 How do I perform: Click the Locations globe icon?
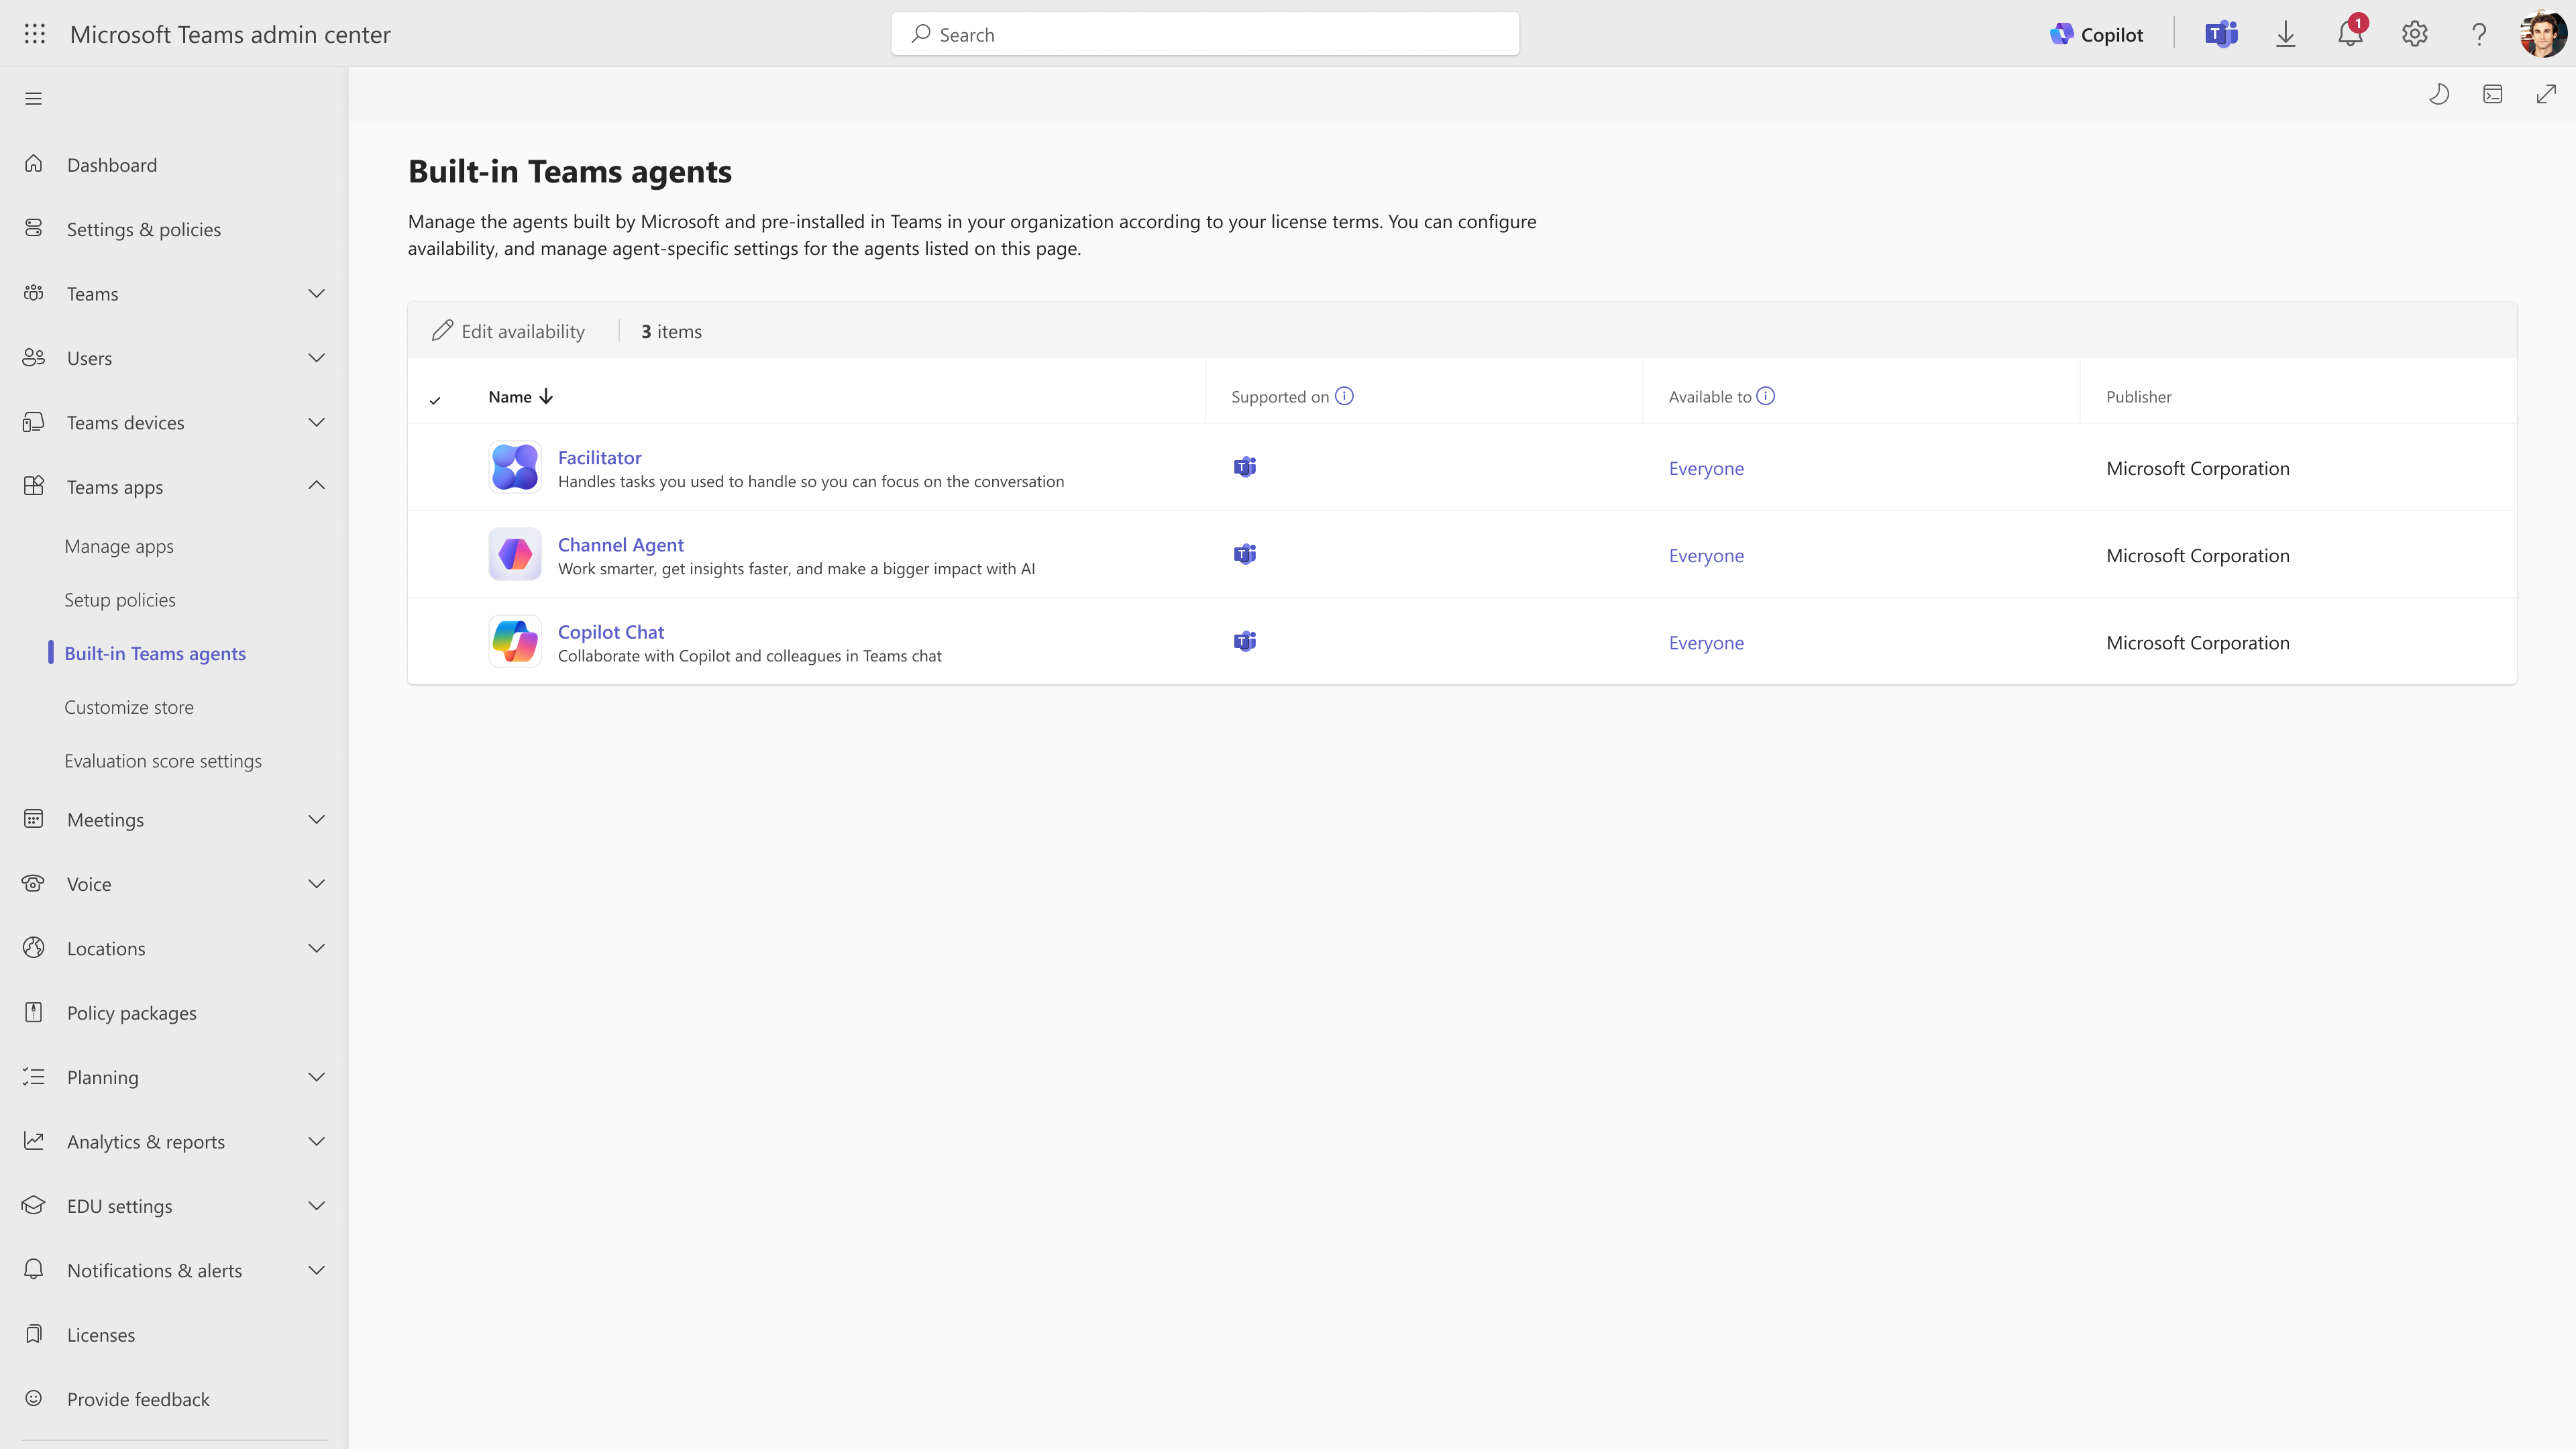pos(34,947)
